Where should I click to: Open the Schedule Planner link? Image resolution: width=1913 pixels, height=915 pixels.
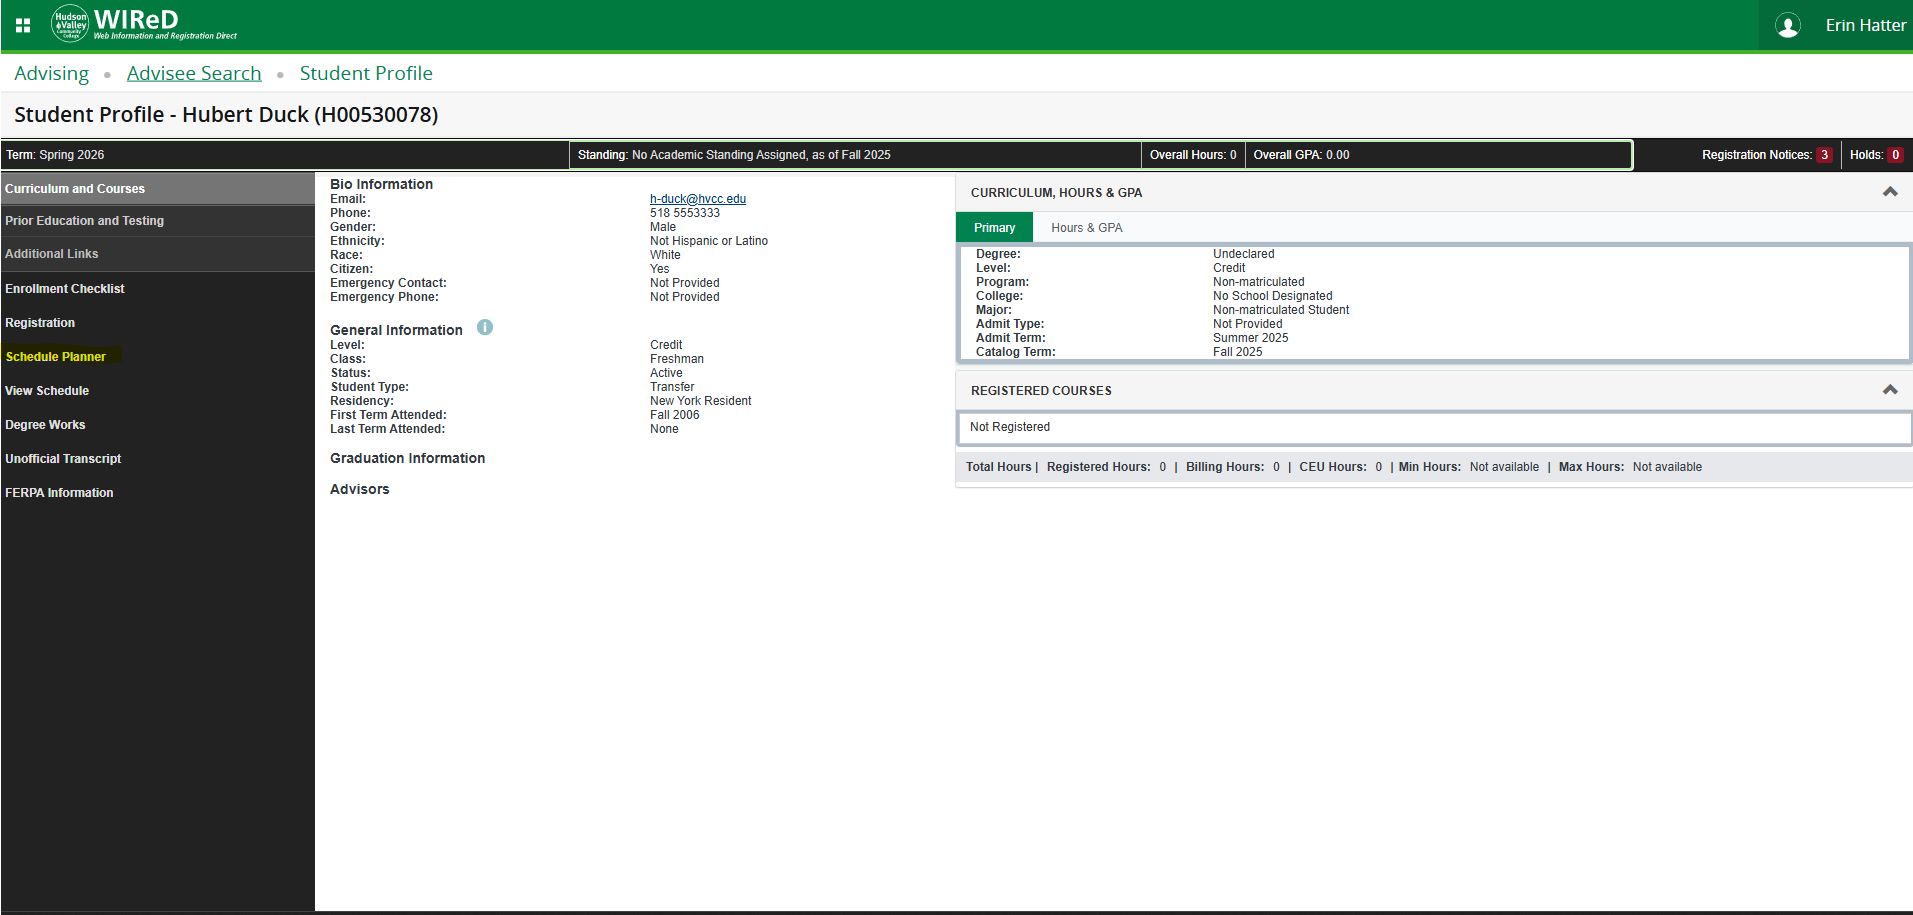click(x=56, y=357)
